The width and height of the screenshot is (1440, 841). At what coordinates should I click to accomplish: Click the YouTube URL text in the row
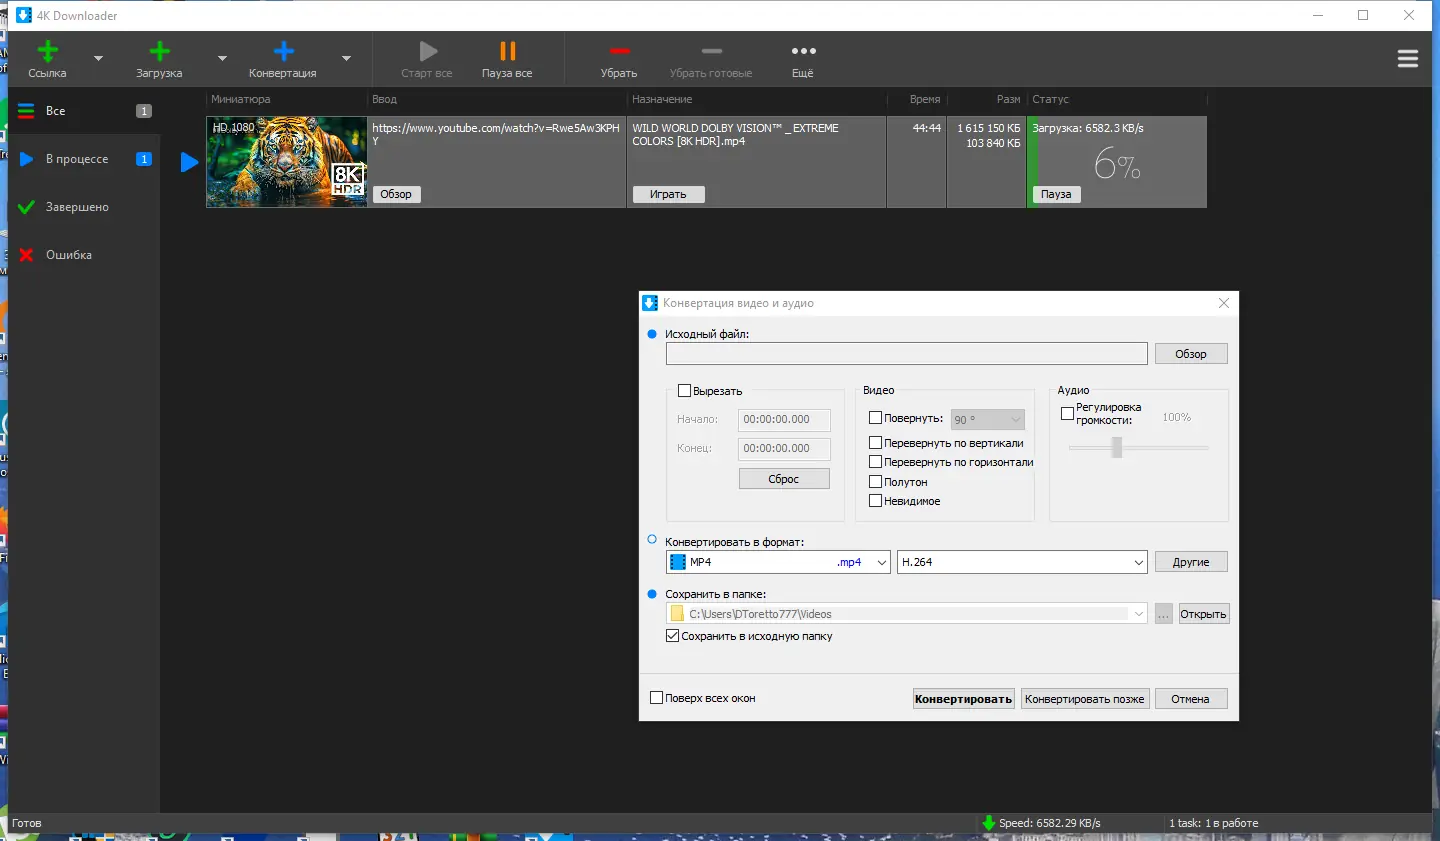(496, 134)
